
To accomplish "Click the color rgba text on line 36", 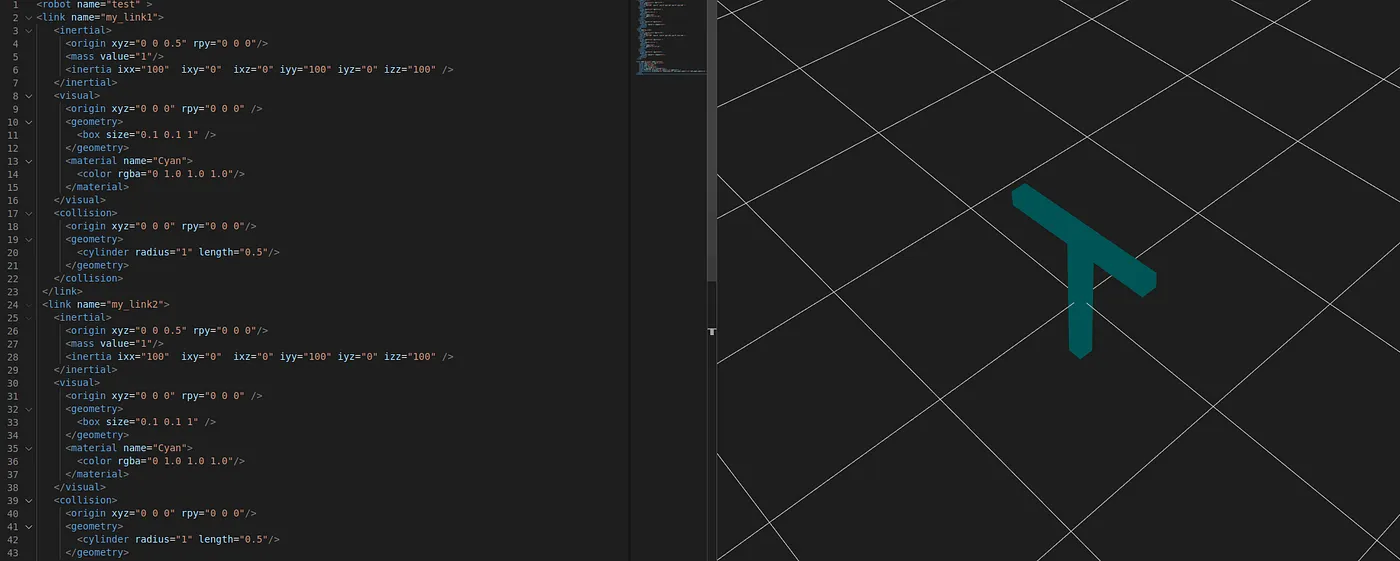I will pos(161,461).
